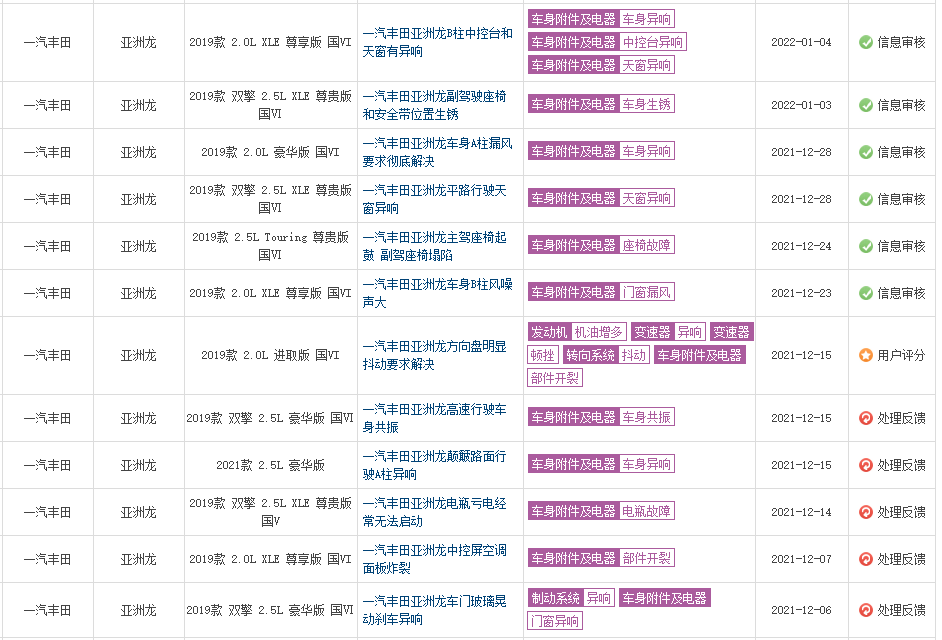Click model cell 2021款 2.5L 豪华版
This screenshot has width=942, height=640.
pos(270,465)
